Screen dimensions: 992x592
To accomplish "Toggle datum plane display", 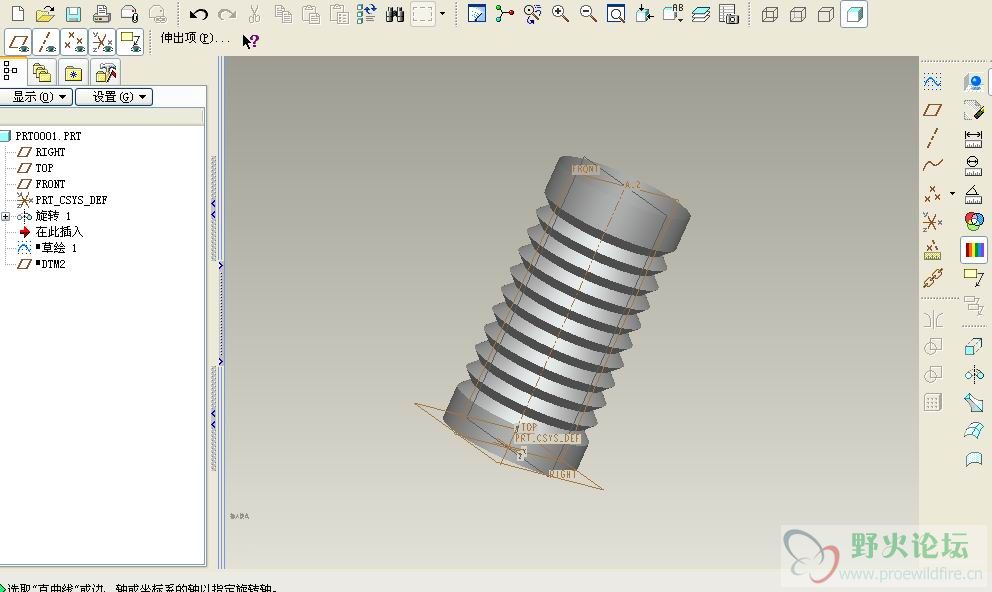I will coord(18,42).
